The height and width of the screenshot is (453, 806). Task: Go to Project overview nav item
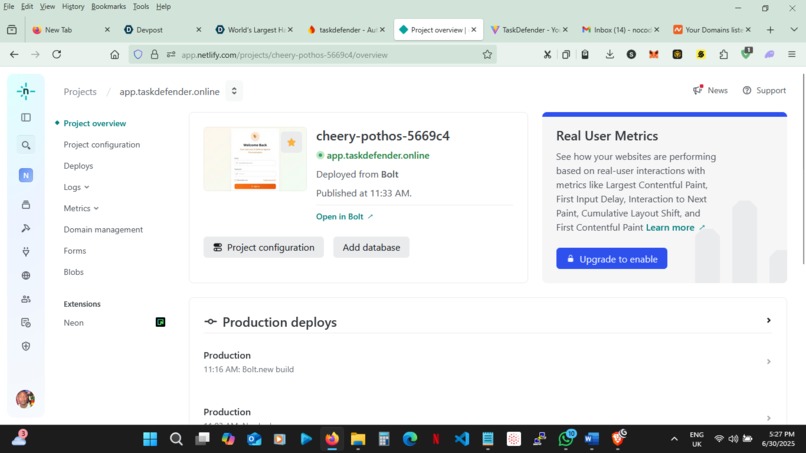click(95, 123)
